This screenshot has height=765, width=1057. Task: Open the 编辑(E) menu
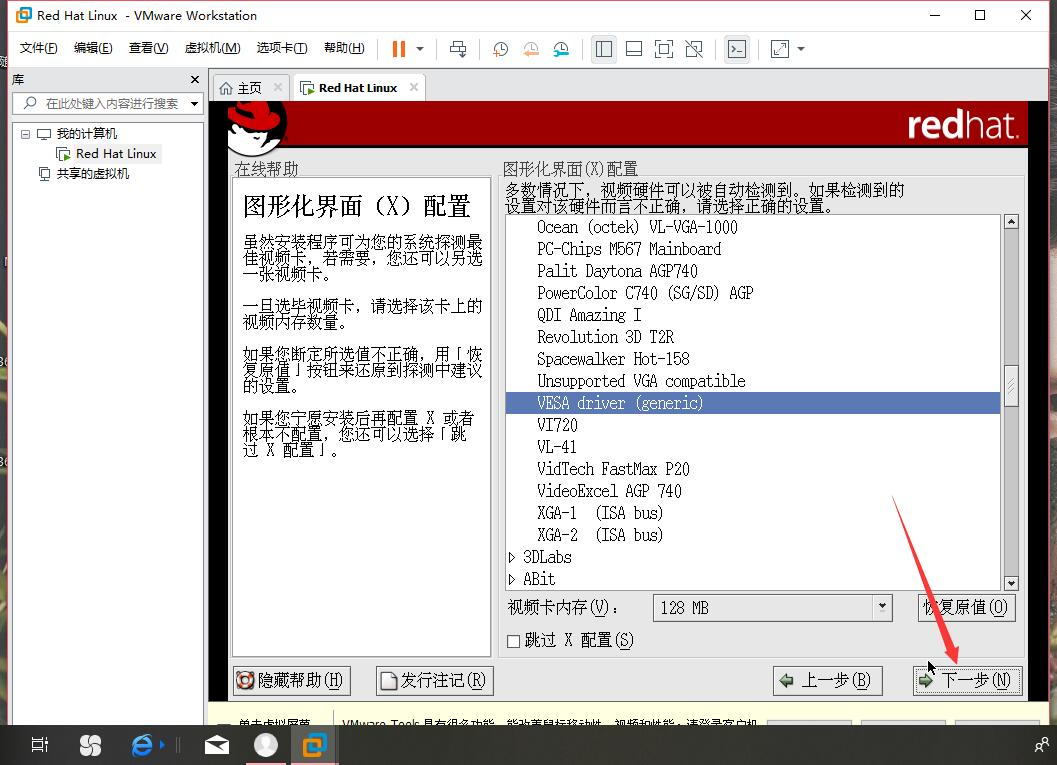[x=93, y=48]
